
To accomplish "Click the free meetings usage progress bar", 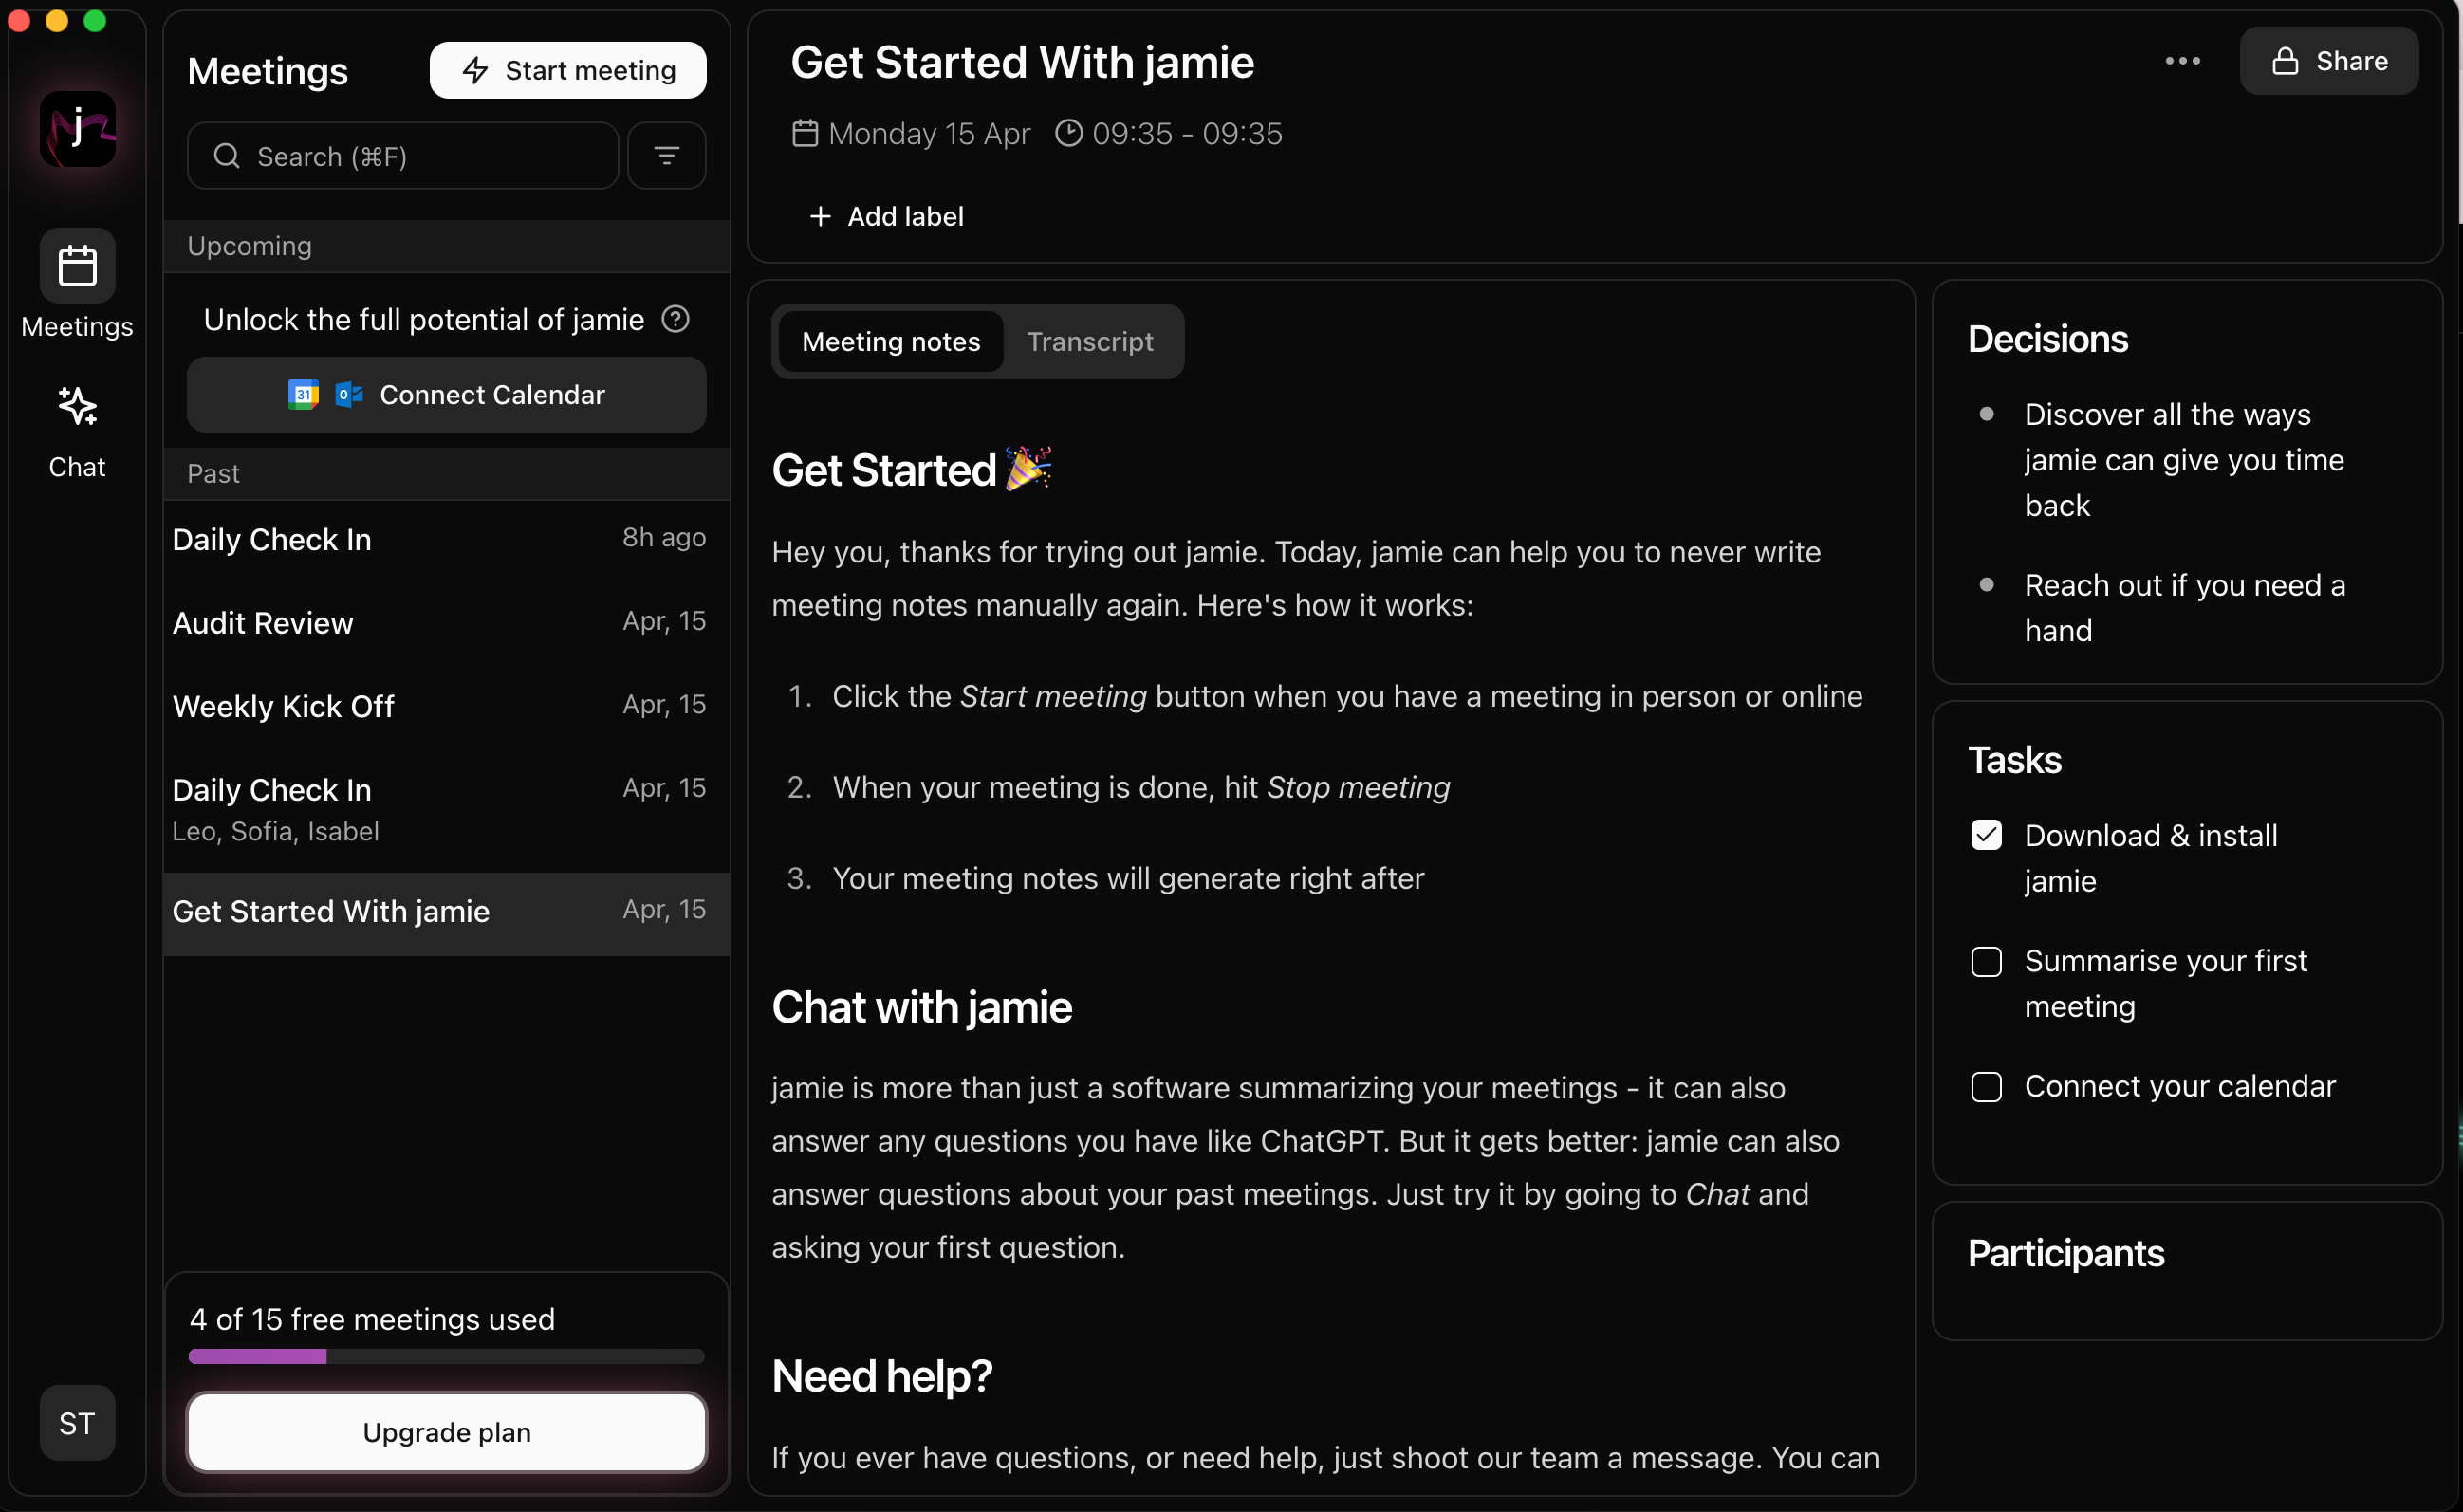I will coord(446,1357).
